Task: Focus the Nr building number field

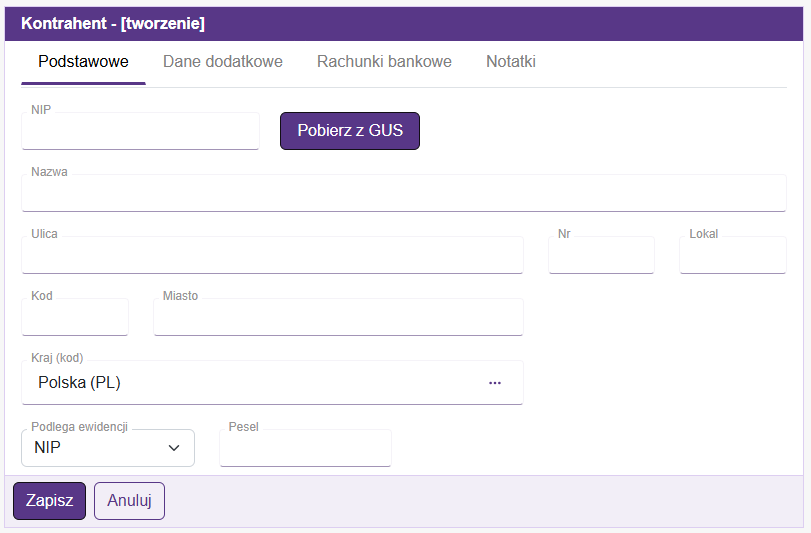Action: pos(601,256)
